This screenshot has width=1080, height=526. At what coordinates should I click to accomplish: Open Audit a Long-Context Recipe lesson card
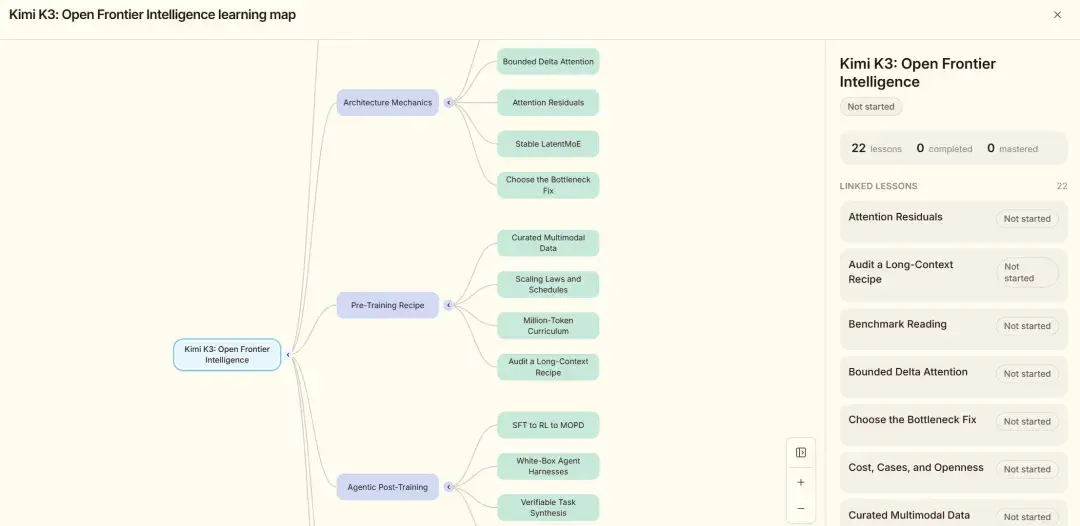click(953, 275)
